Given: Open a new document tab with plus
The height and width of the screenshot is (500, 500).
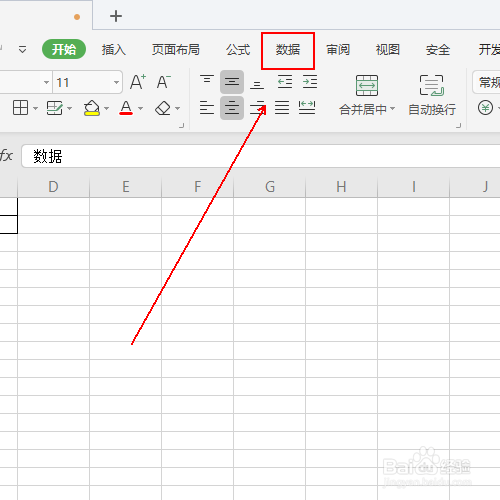Looking at the screenshot, I should click(x=116, y=16).
